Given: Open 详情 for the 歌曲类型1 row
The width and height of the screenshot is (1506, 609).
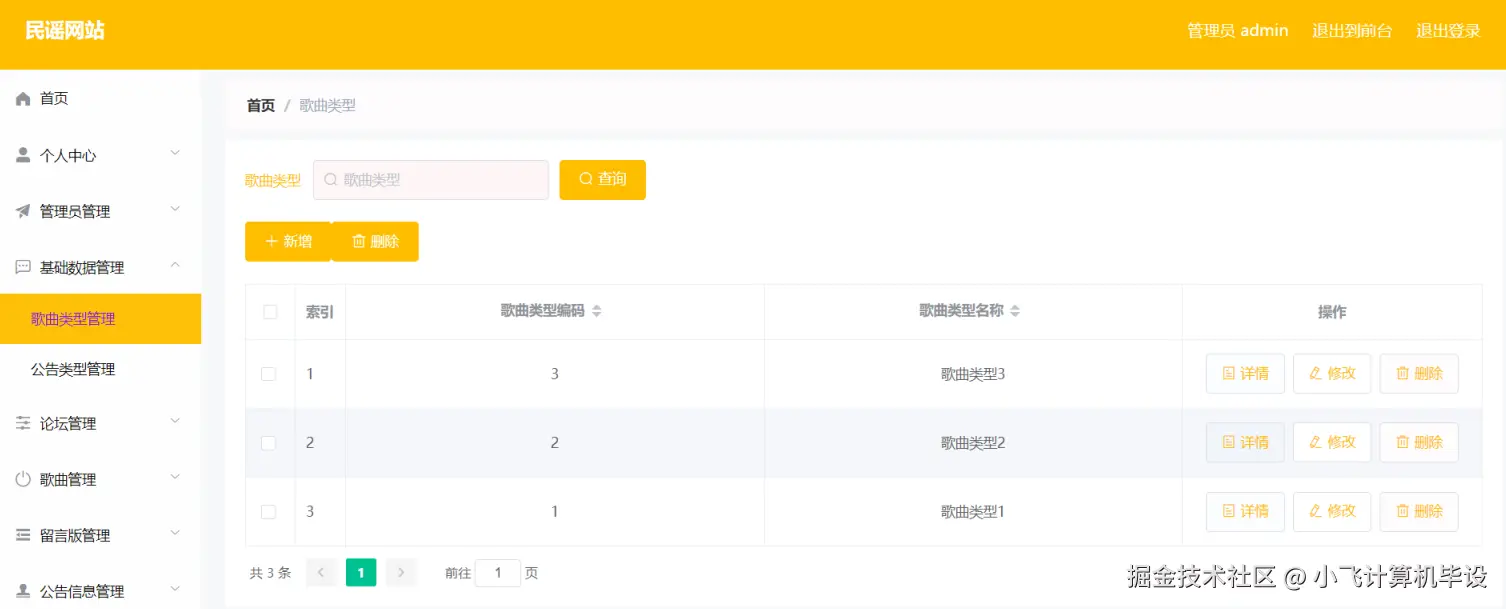Looking at the screenshot, I should (1245, 512).
